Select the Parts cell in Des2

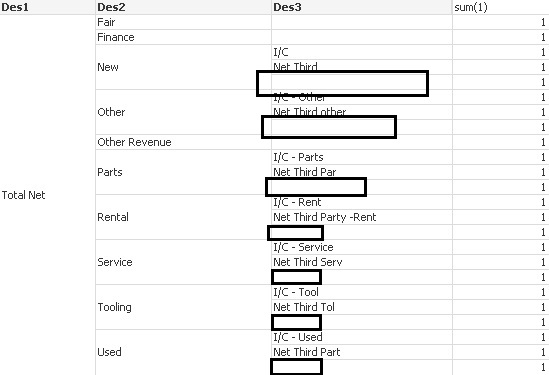tap(183, 172)
